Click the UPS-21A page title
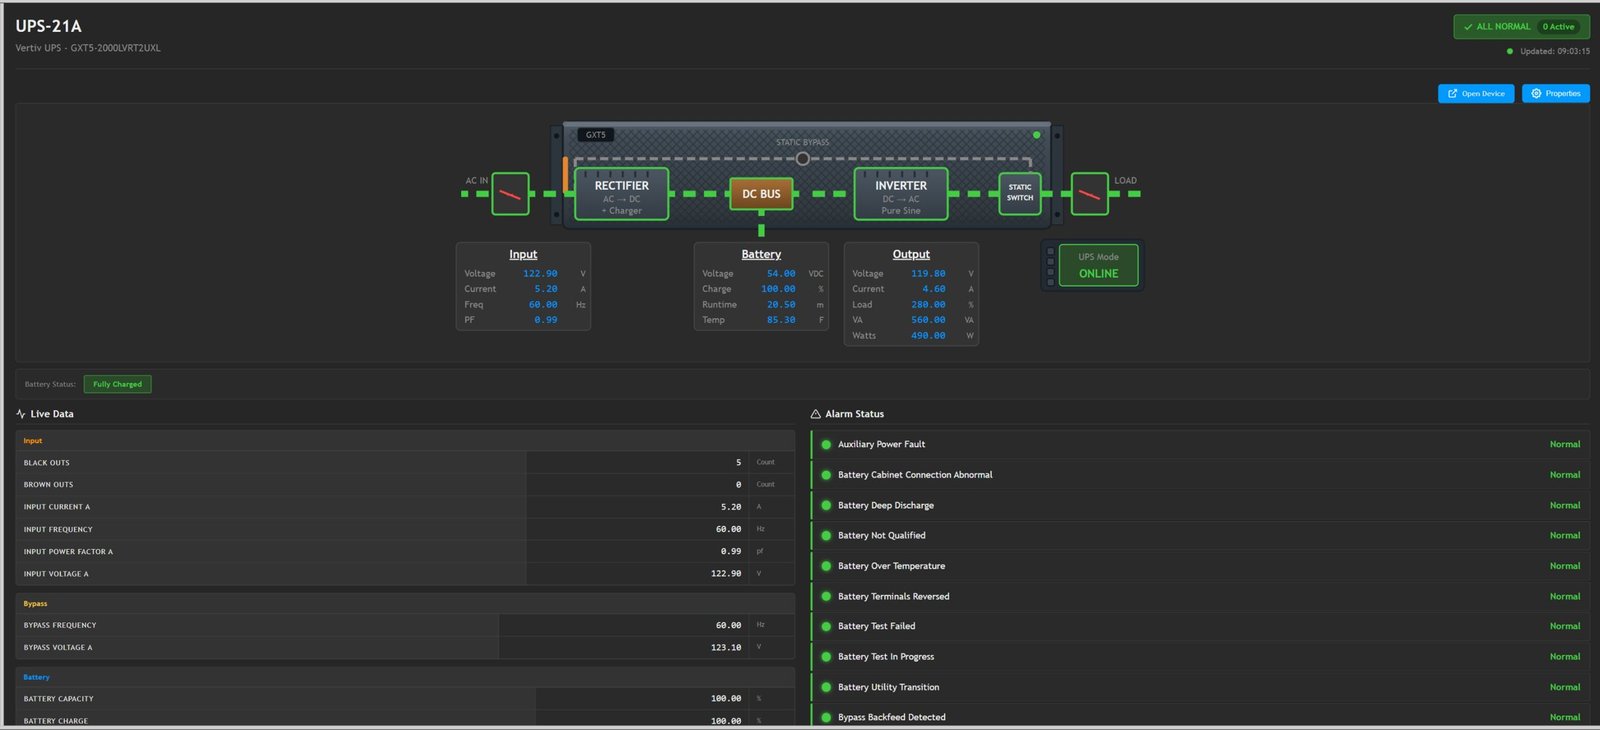The height and width of the screenshot is (730, 1600). pos(49,26)
